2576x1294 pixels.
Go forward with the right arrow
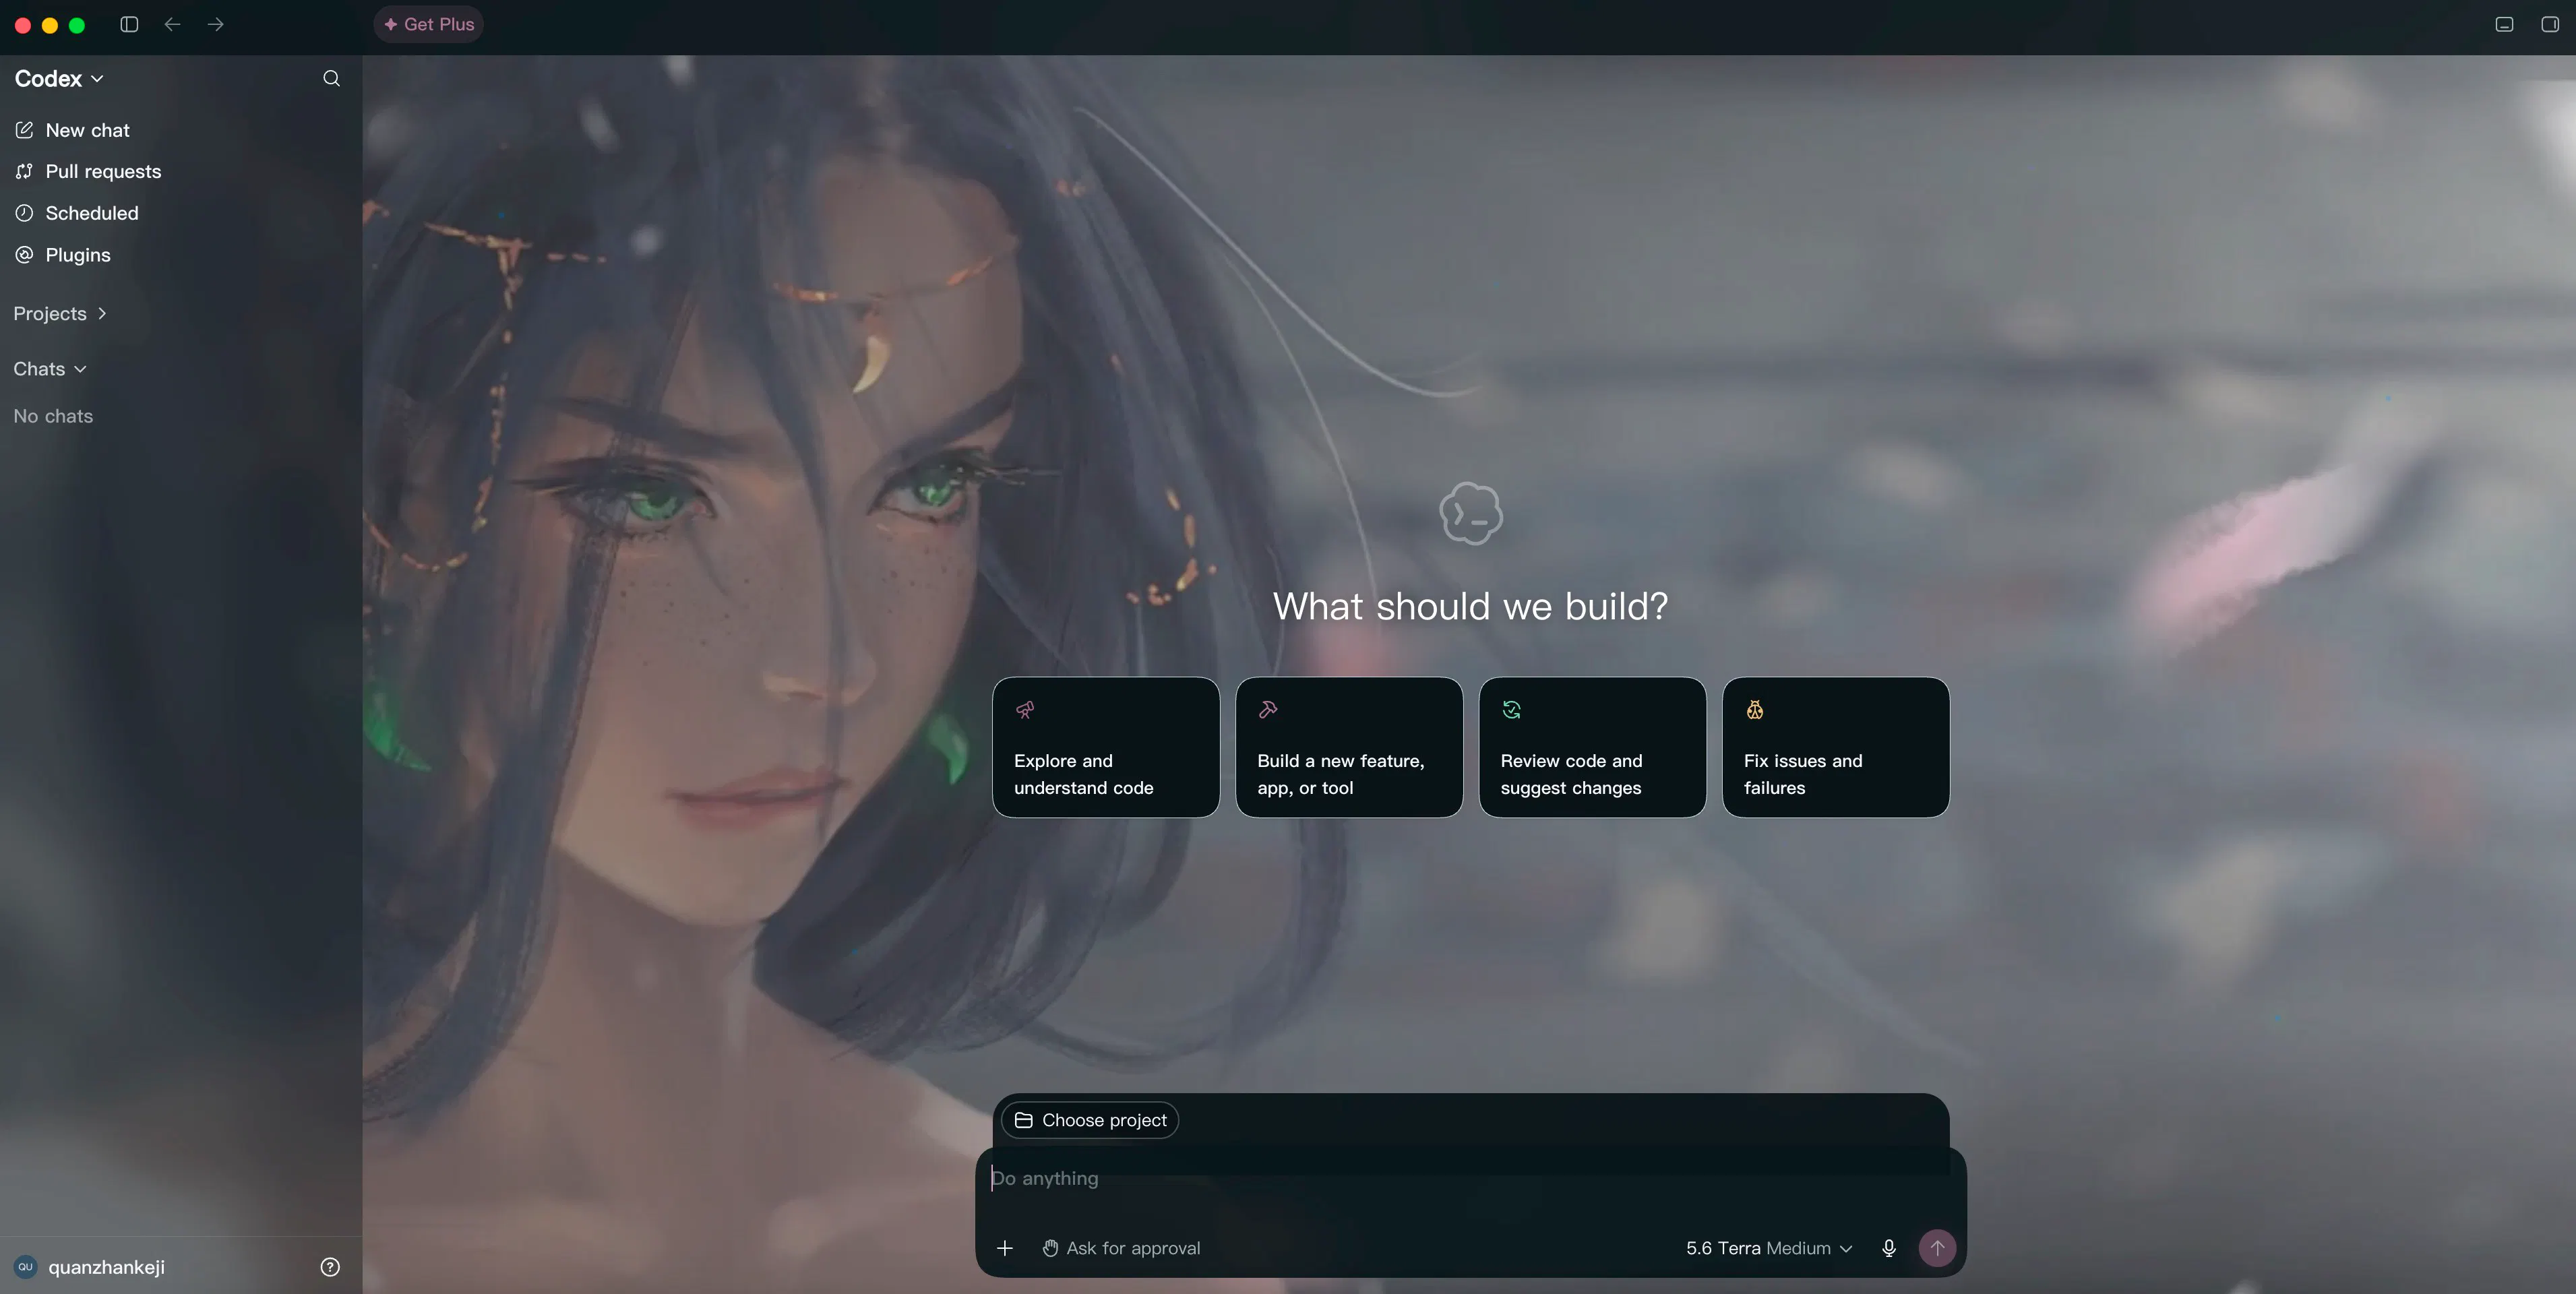coord(216,24)
